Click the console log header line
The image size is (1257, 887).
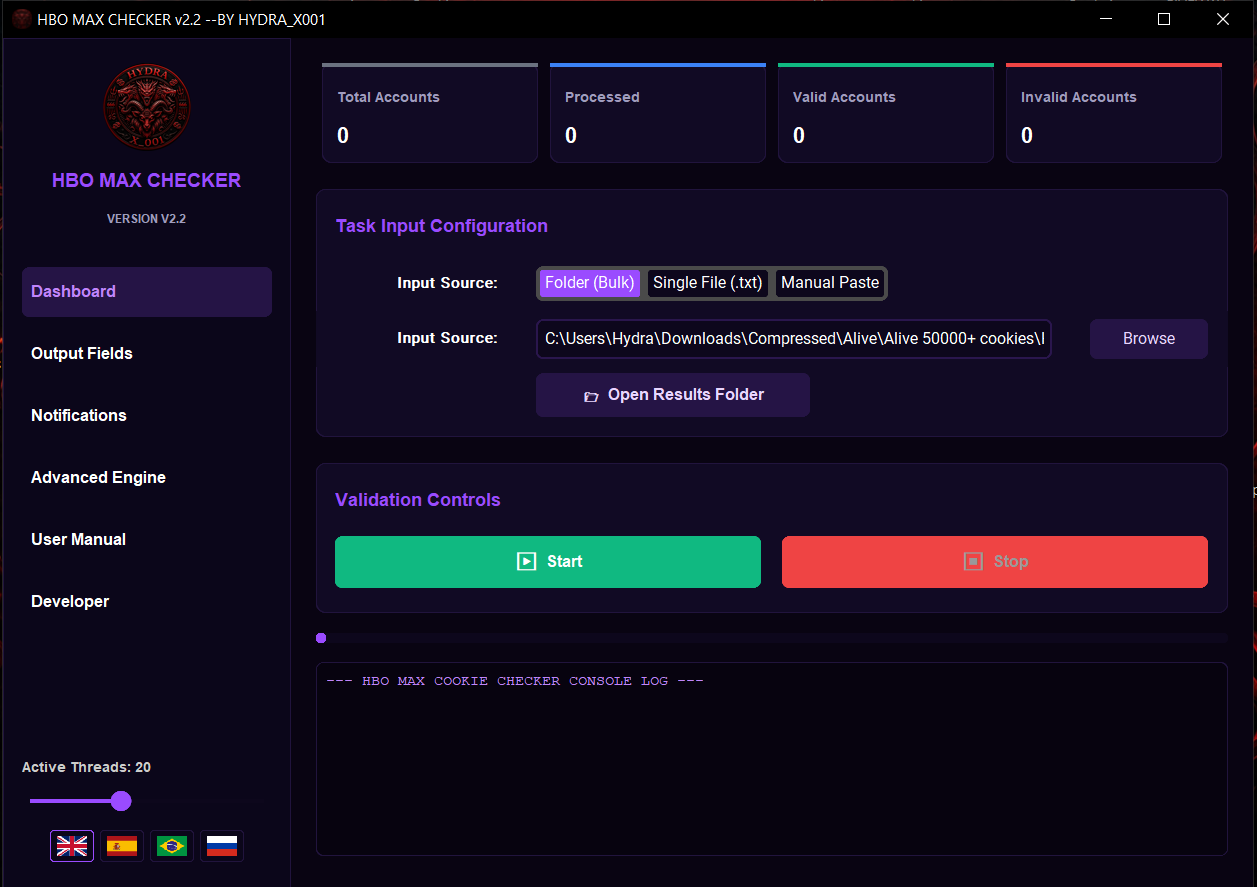pyautogui.click(x=515, y=681)
